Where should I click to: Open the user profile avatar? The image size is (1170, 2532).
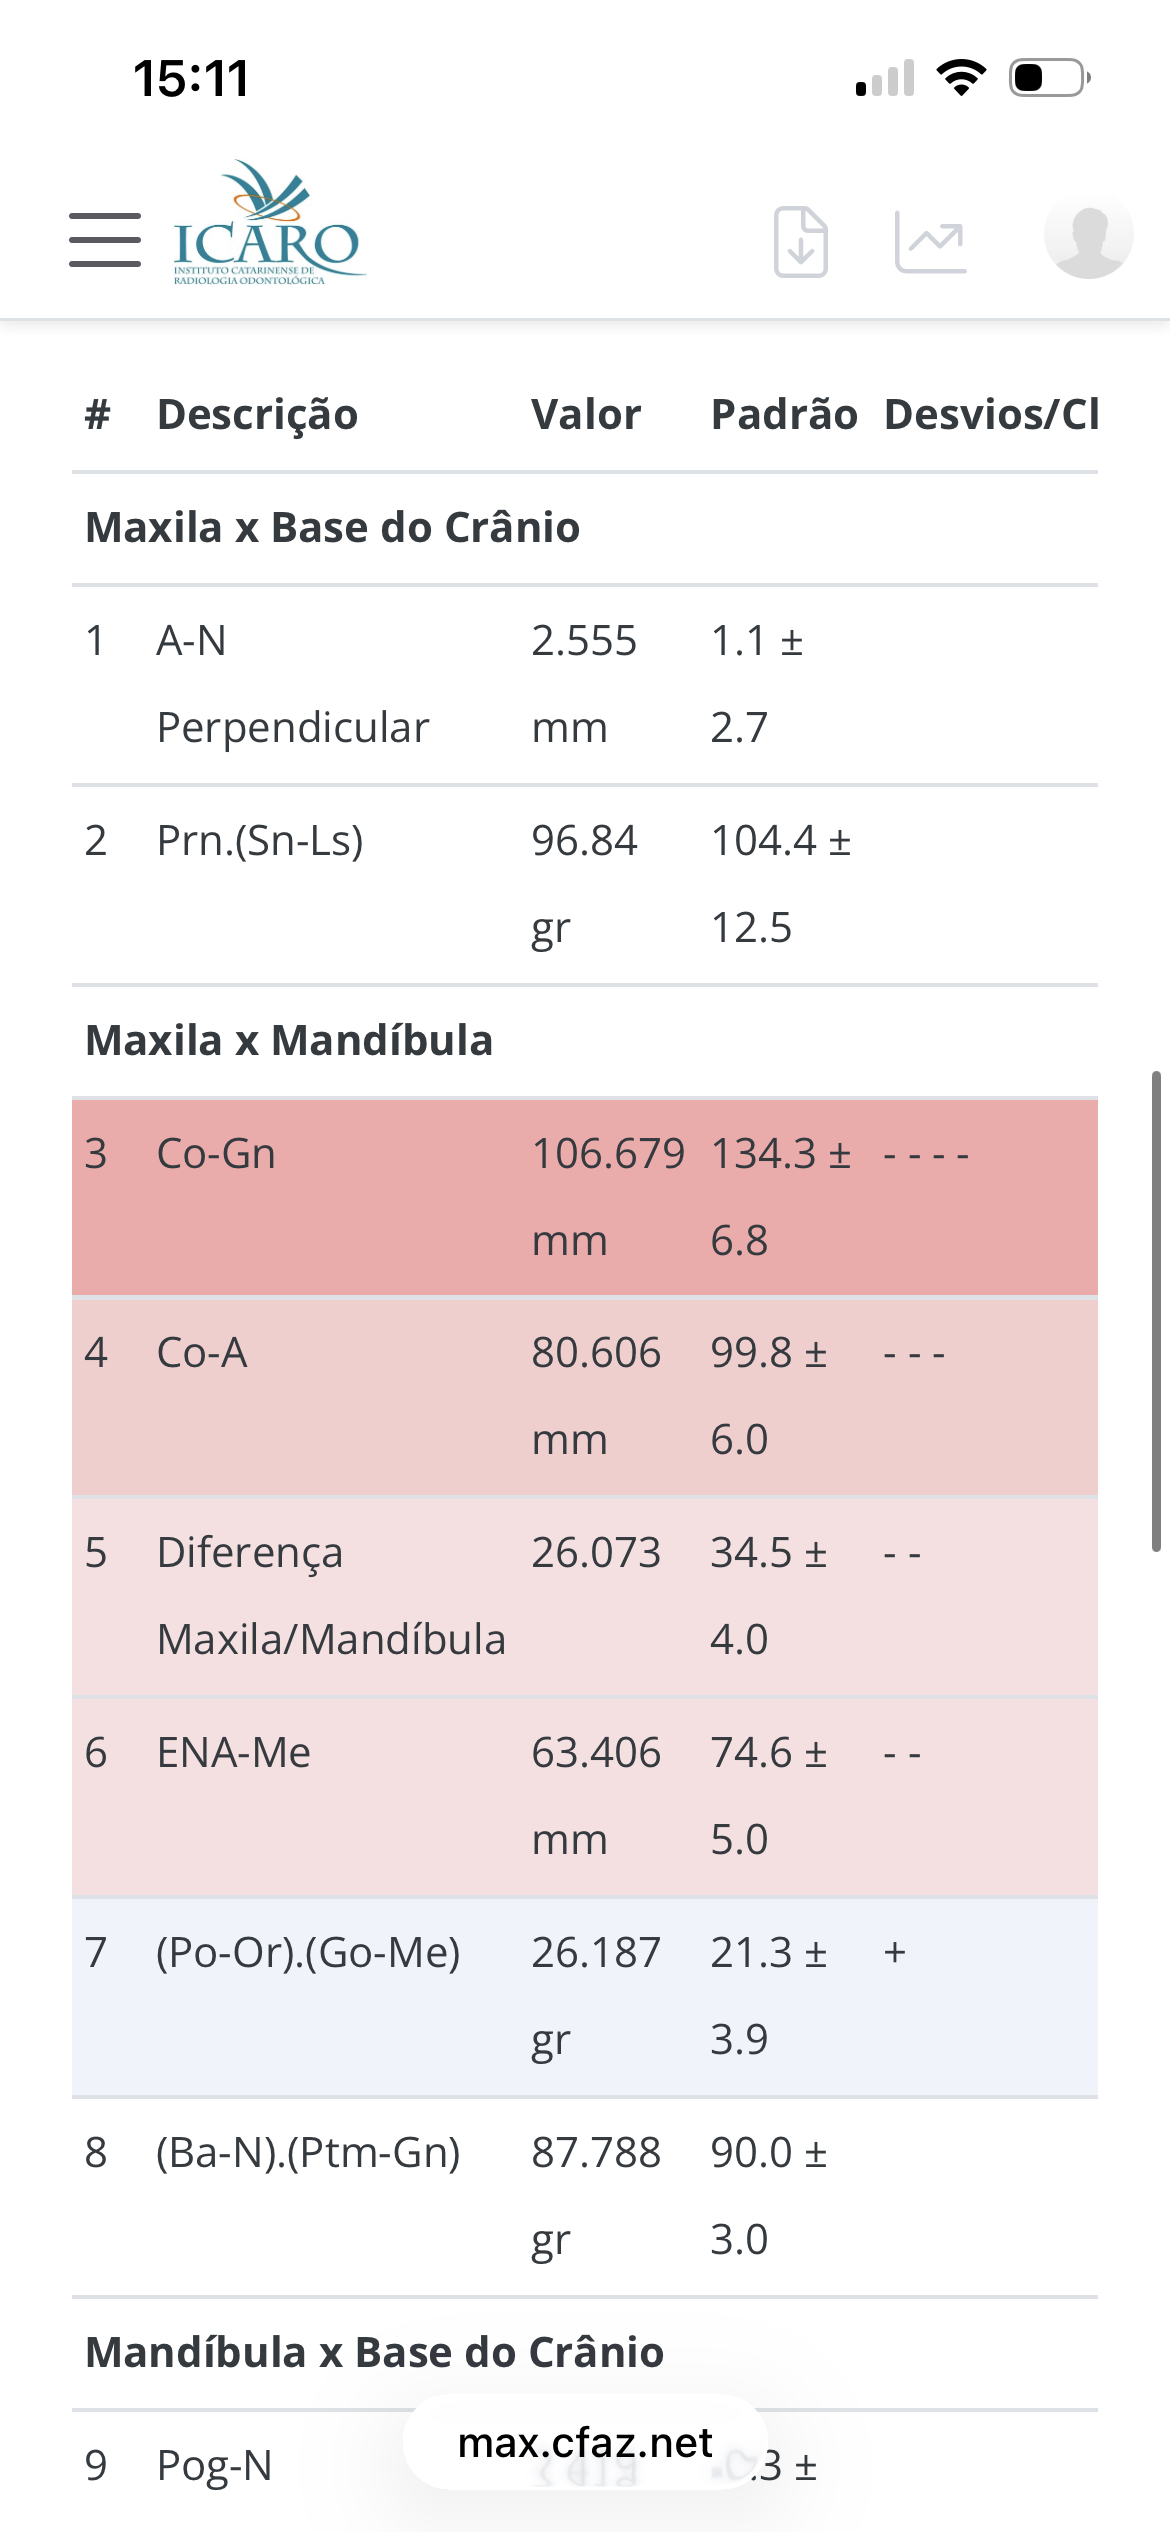click(x=1088, y=236)
